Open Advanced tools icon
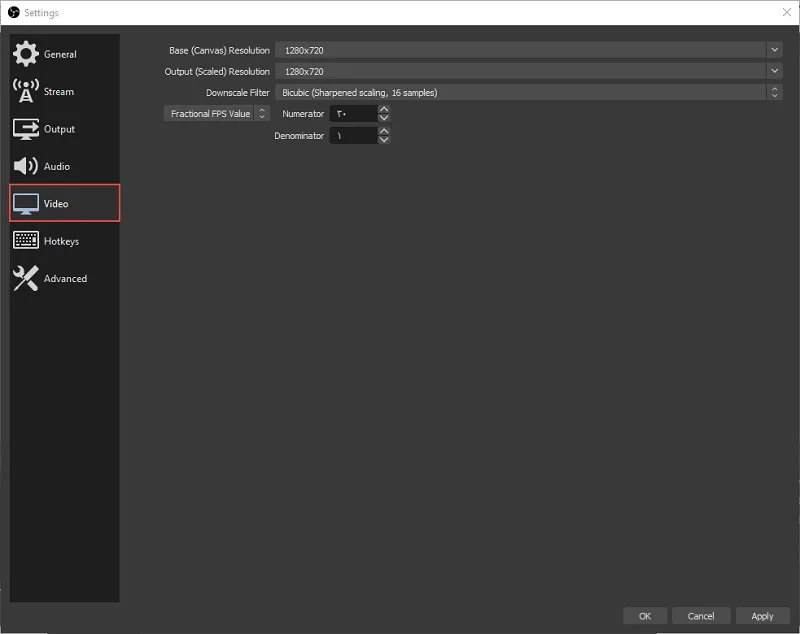 point(26,278)
